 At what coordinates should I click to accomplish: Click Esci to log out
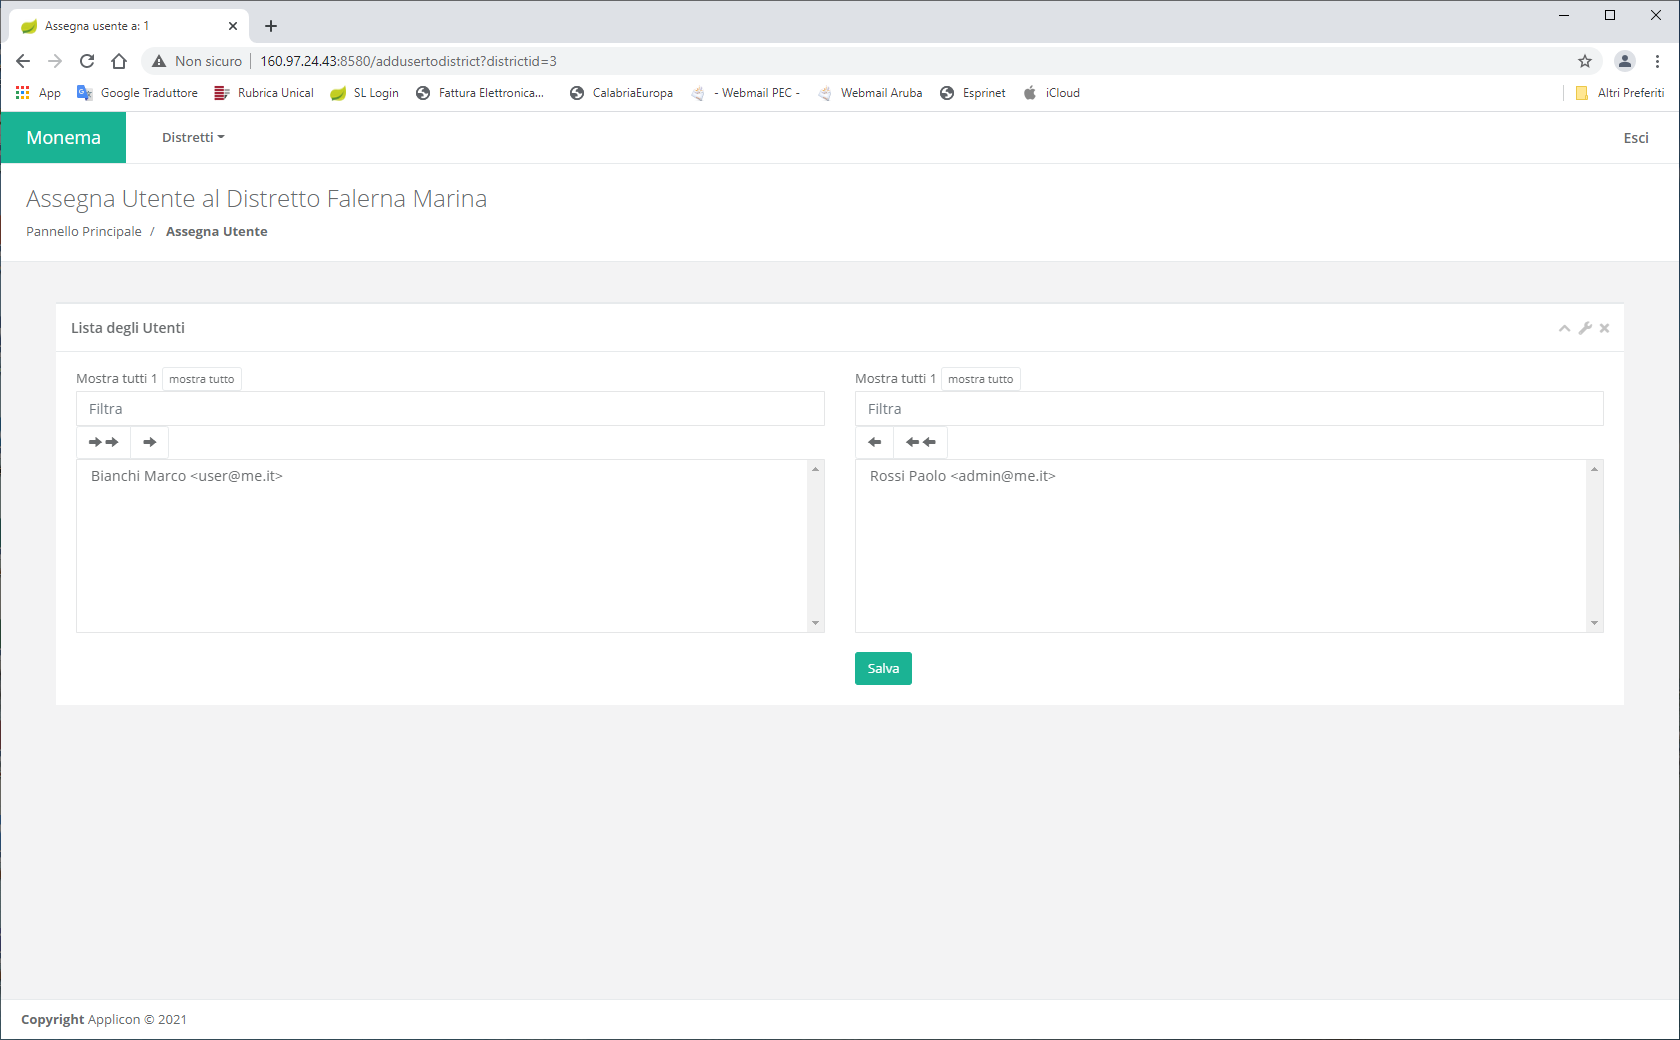(x=1635, y=138)
